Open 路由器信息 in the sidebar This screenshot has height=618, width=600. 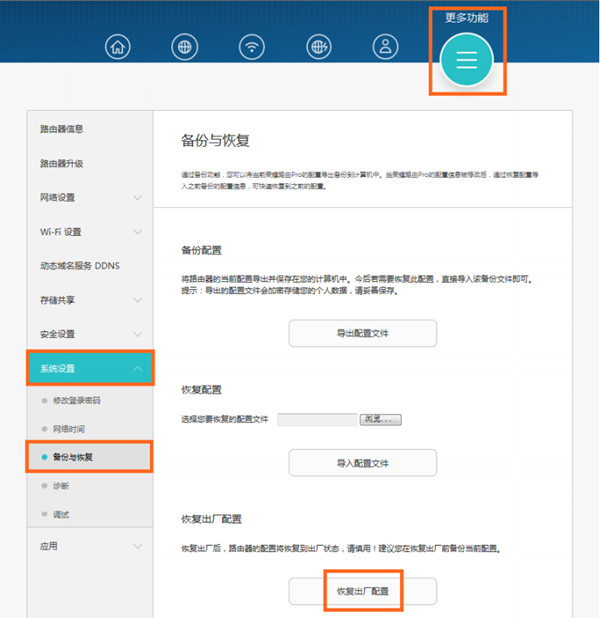coord(62,129)
